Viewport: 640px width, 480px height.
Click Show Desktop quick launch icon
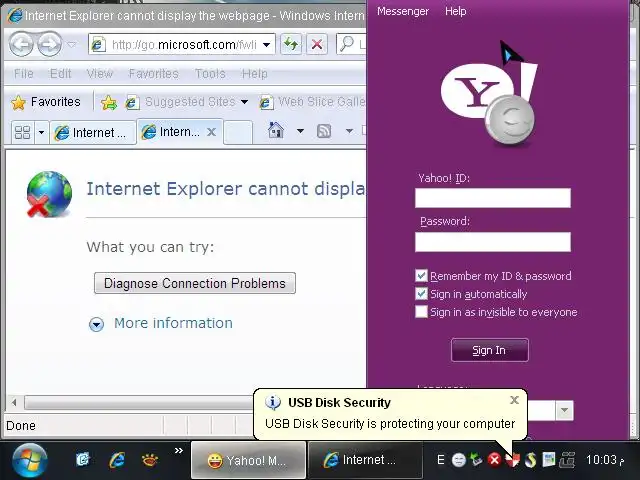tap(83, 460)
